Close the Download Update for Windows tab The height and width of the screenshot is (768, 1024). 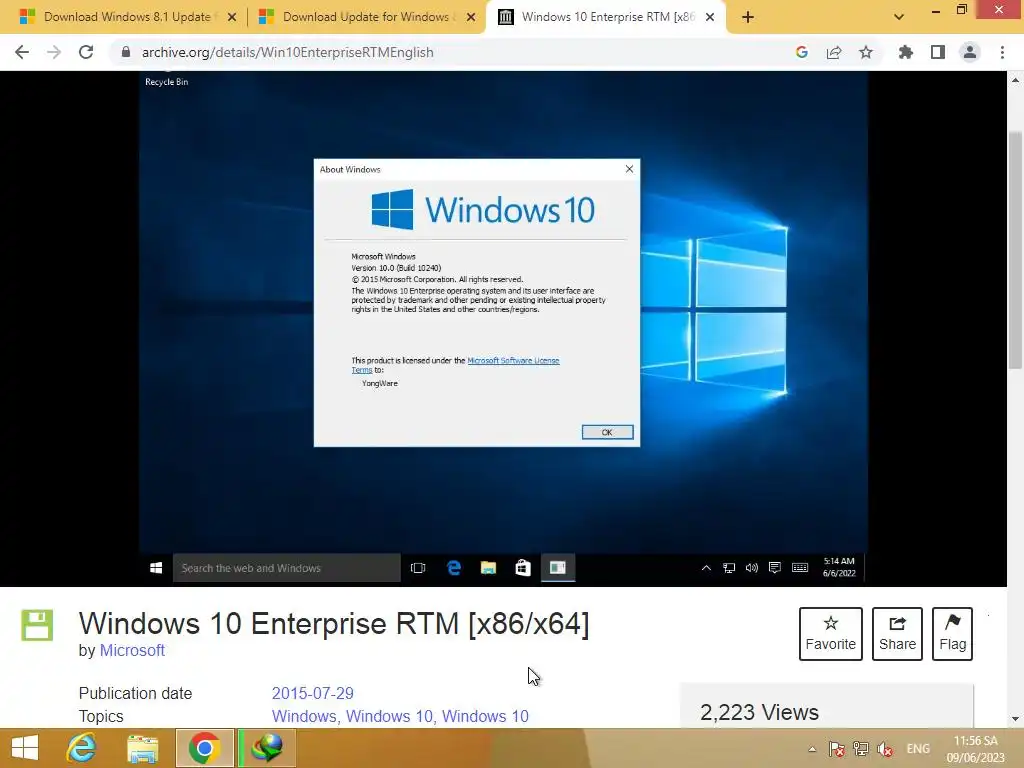(x=470, y=17)
